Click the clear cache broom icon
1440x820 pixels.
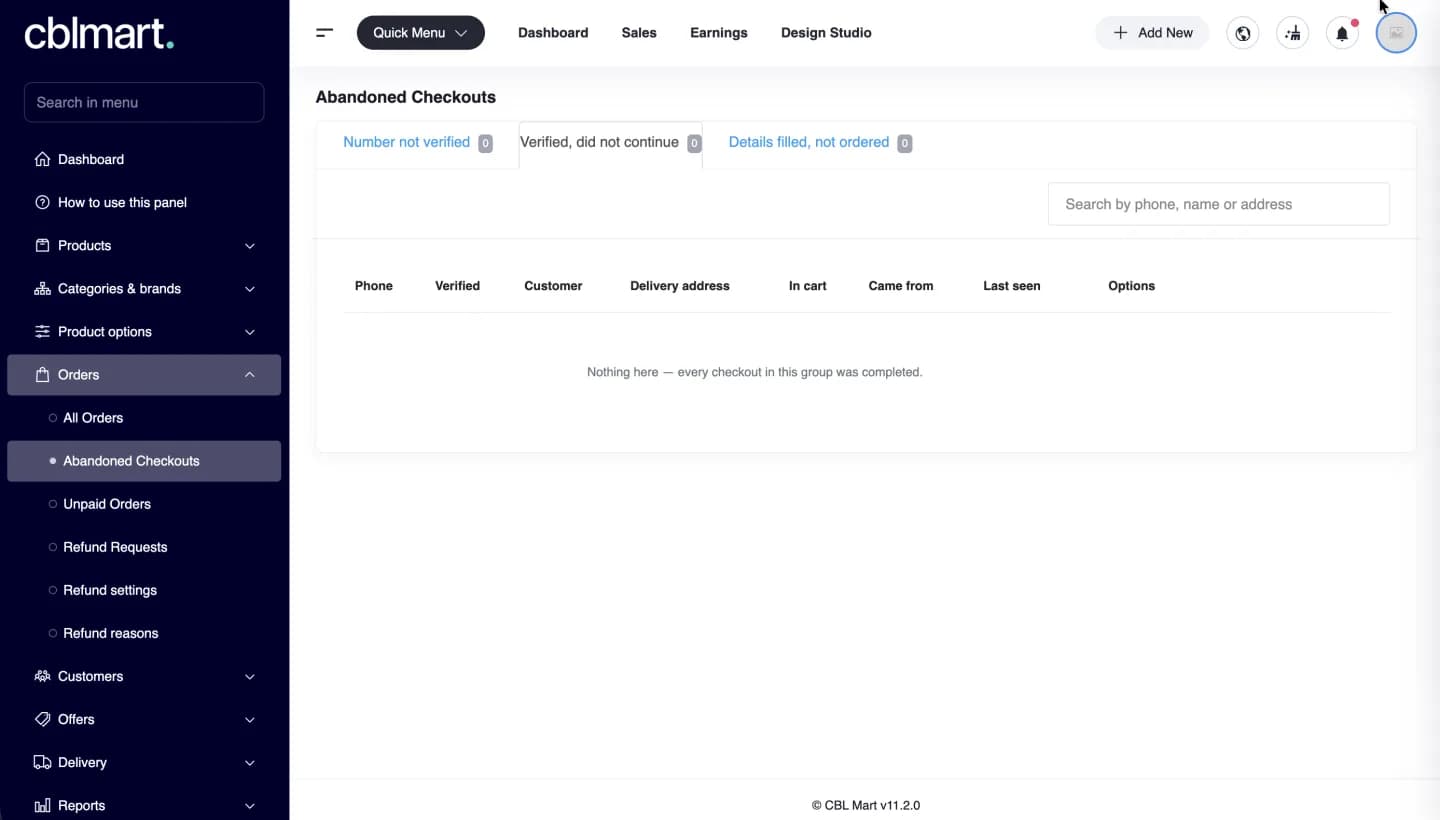(1293, 33)
